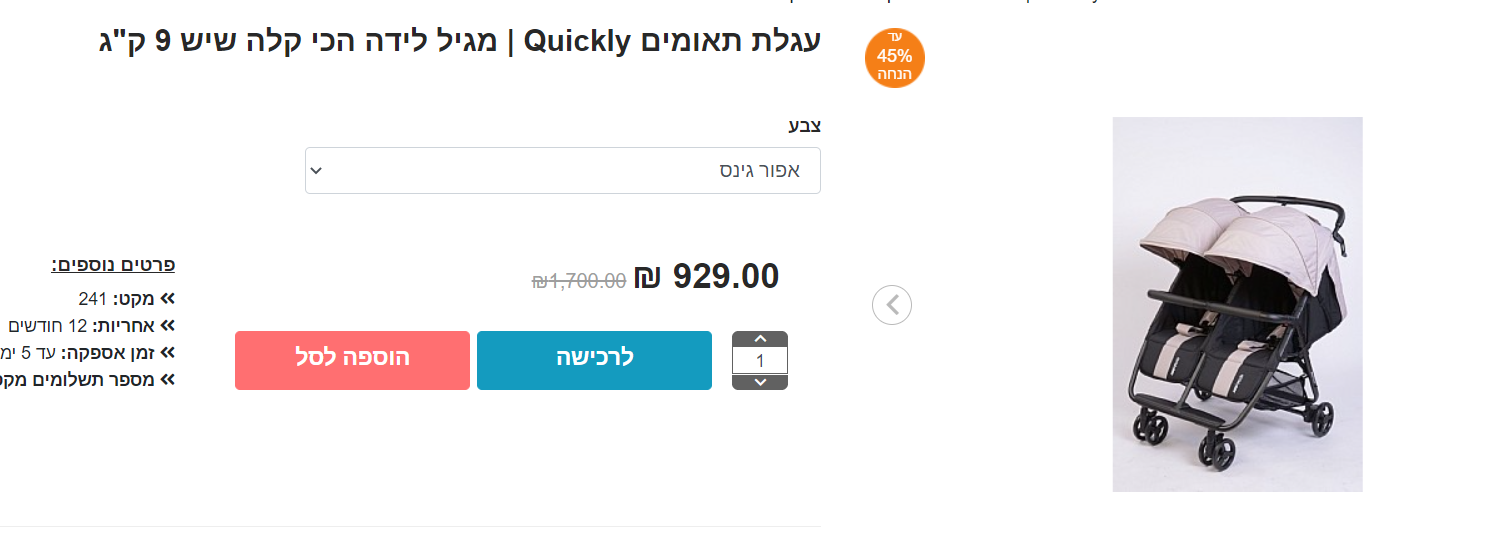Increase quantity with the up arrow
The image size is (1499, 534).
(760, 339)
